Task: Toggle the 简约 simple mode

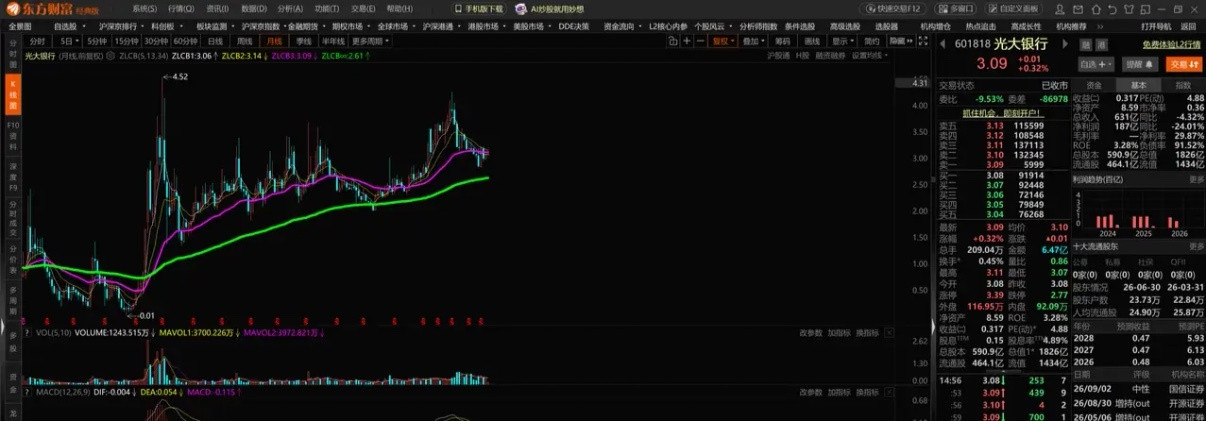Action: (x=872, y=41)
